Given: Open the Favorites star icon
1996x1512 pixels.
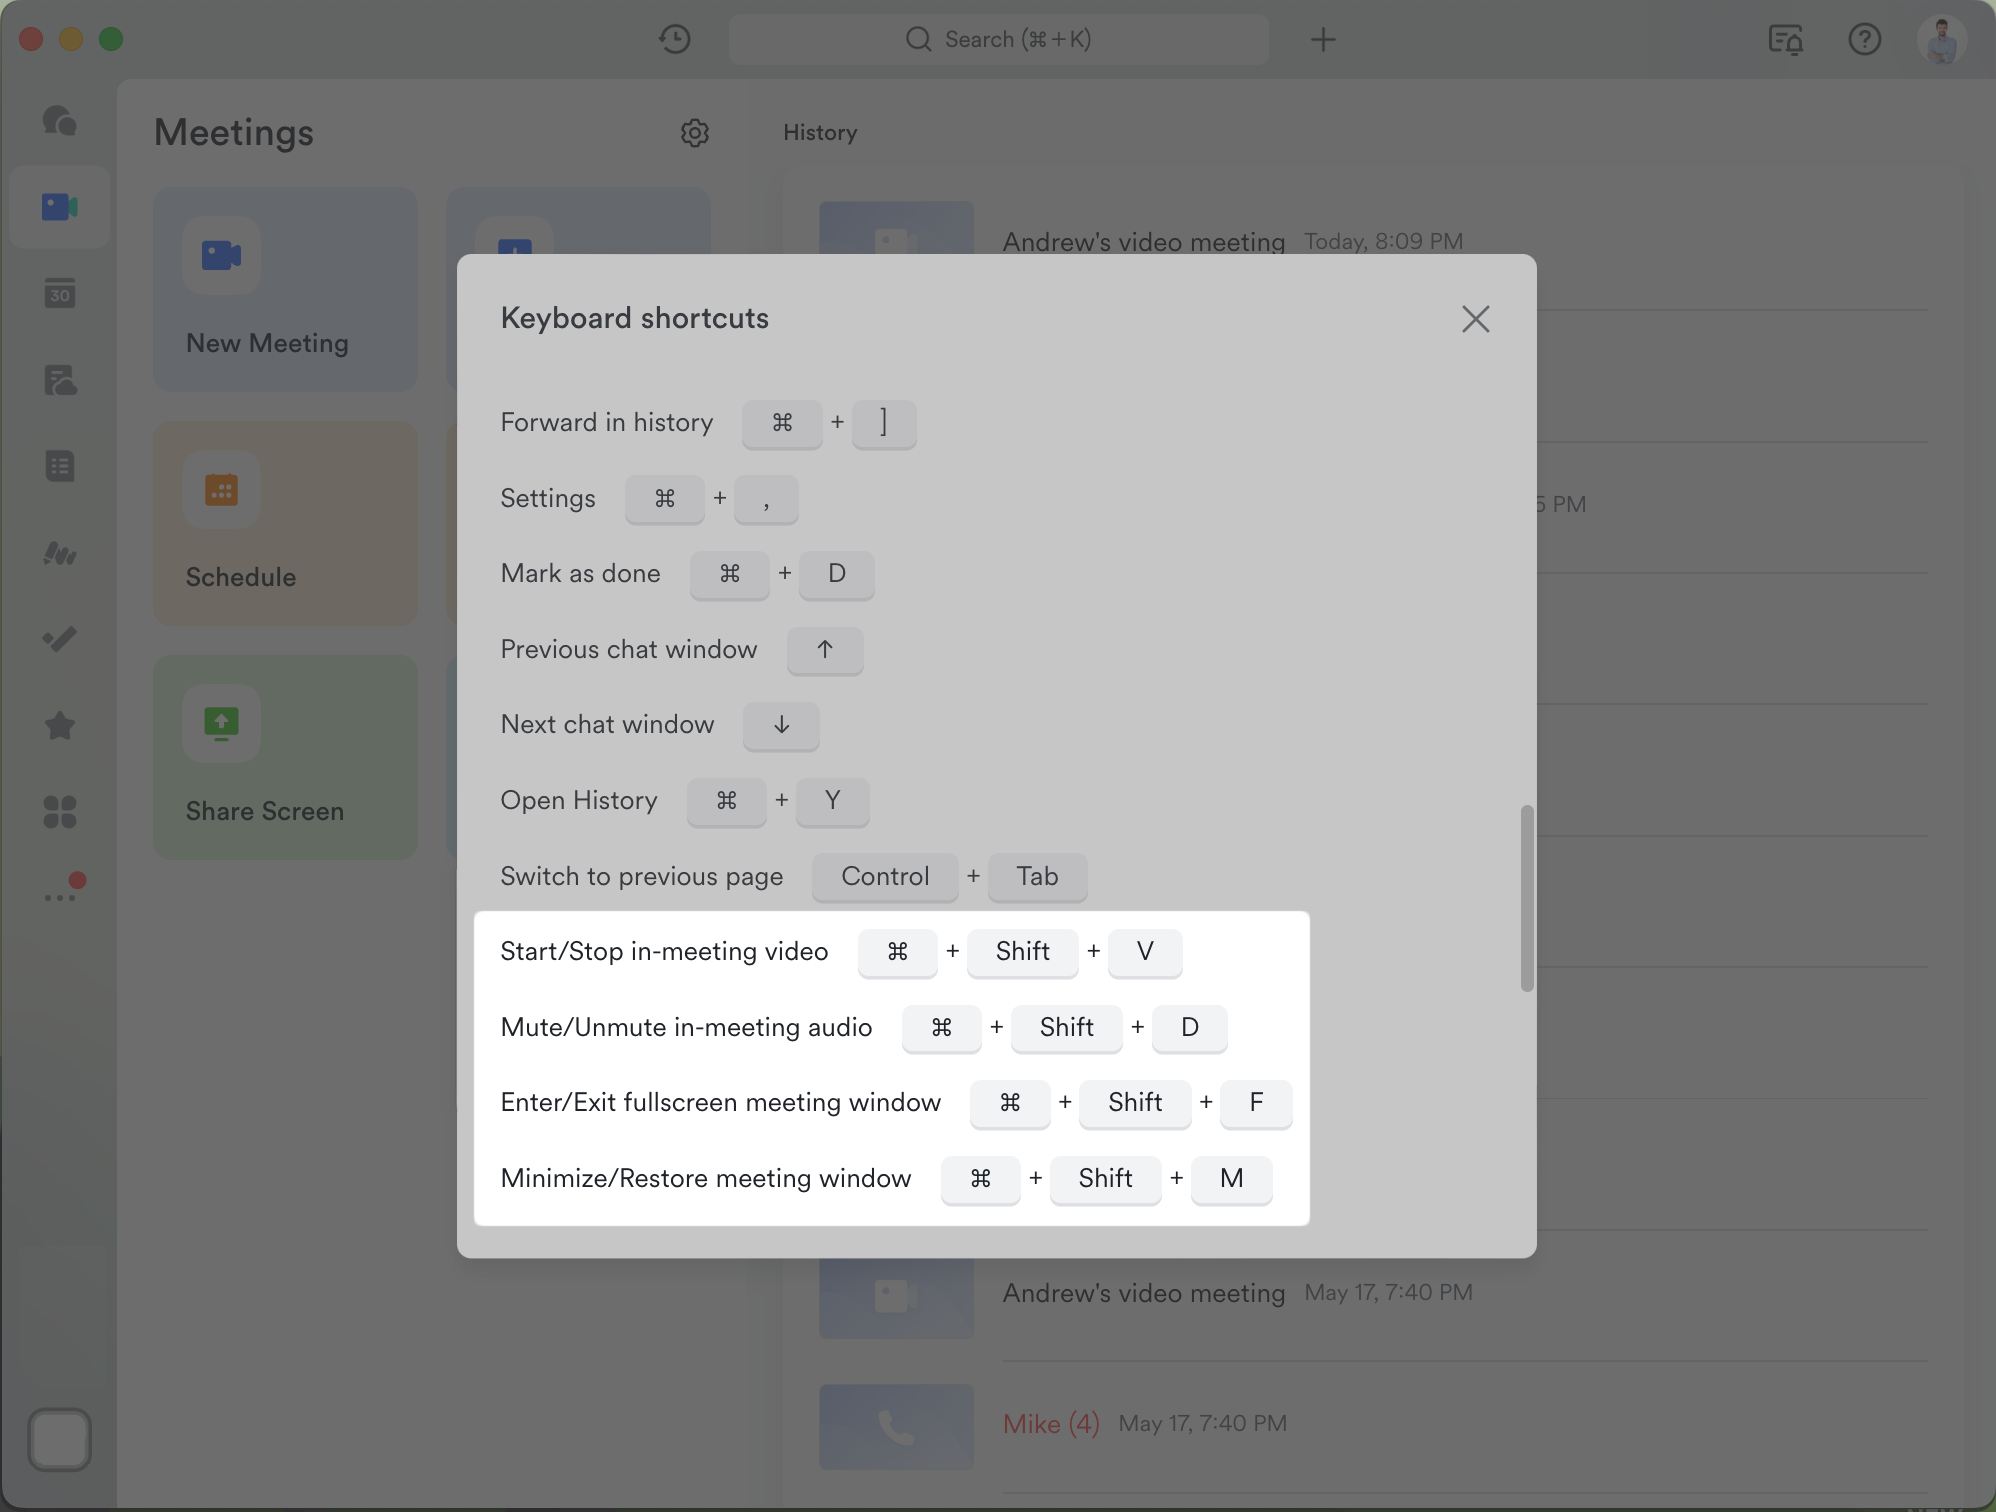Looking at the screenshot, I should [x=60, y=726].
